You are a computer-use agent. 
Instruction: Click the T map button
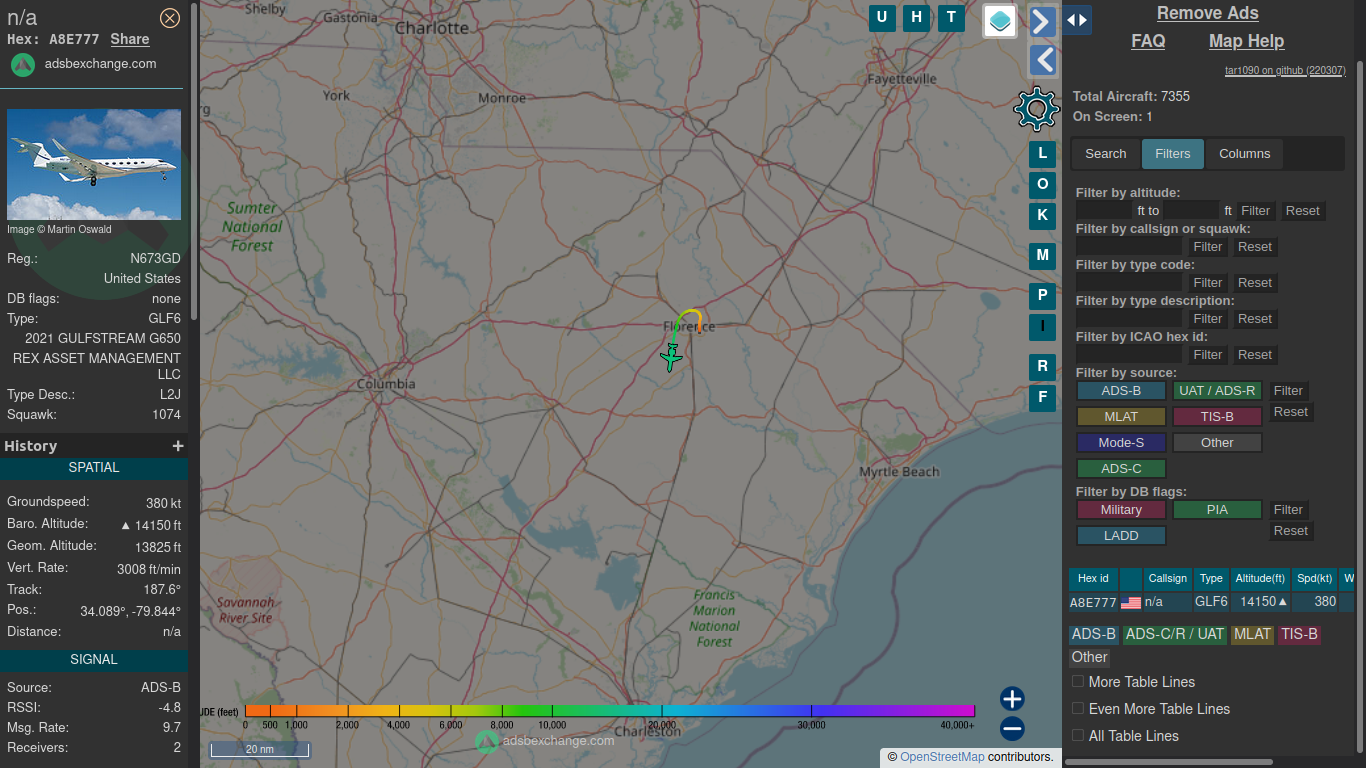point(951,17)
